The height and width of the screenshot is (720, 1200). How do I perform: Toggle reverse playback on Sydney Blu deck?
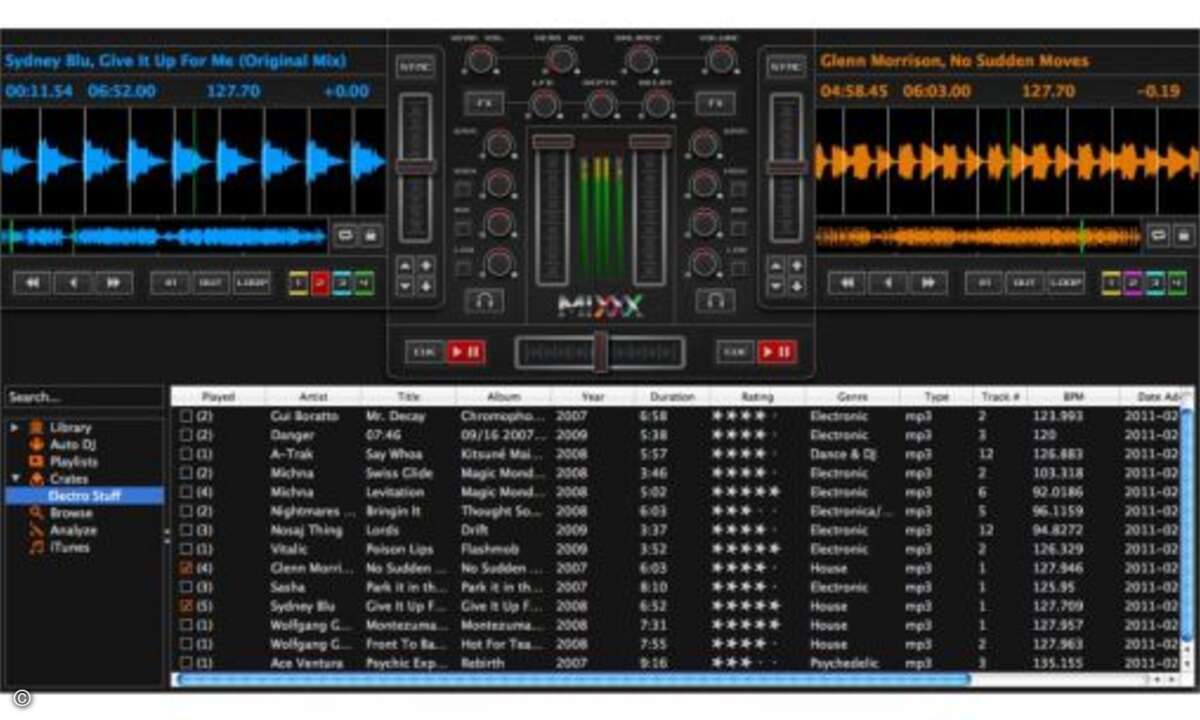click(x=73, y=283)
